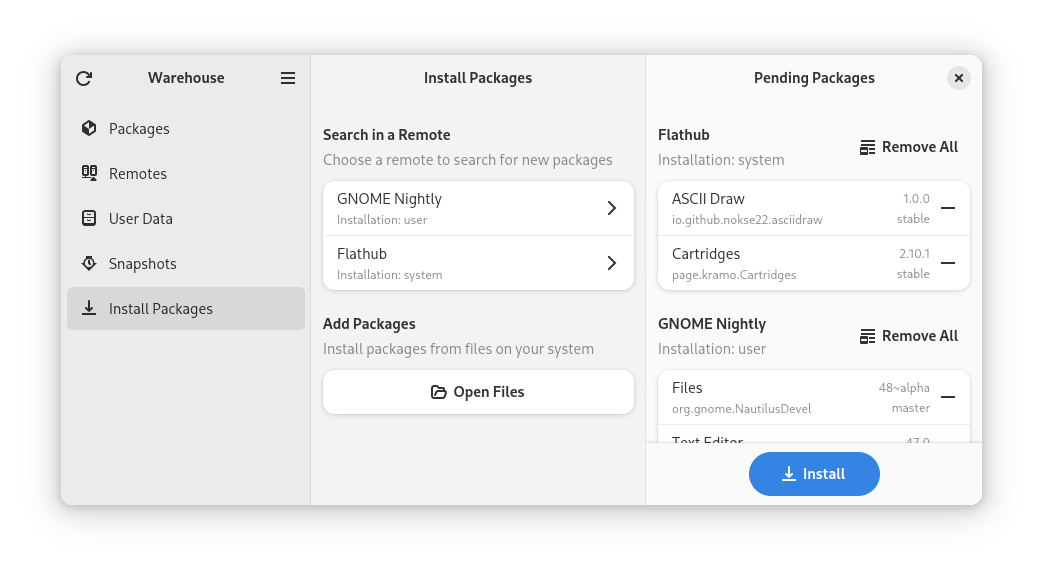Image resolution: width=1043 pixels, height=572 pixels.
Task: Click the Packages cube icon in the sidebar
Action: [89, 128]
